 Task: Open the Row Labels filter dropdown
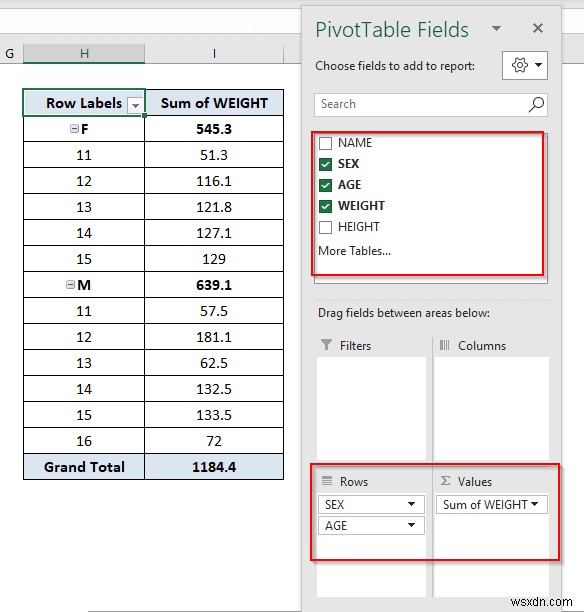click(x=135, y=105)
